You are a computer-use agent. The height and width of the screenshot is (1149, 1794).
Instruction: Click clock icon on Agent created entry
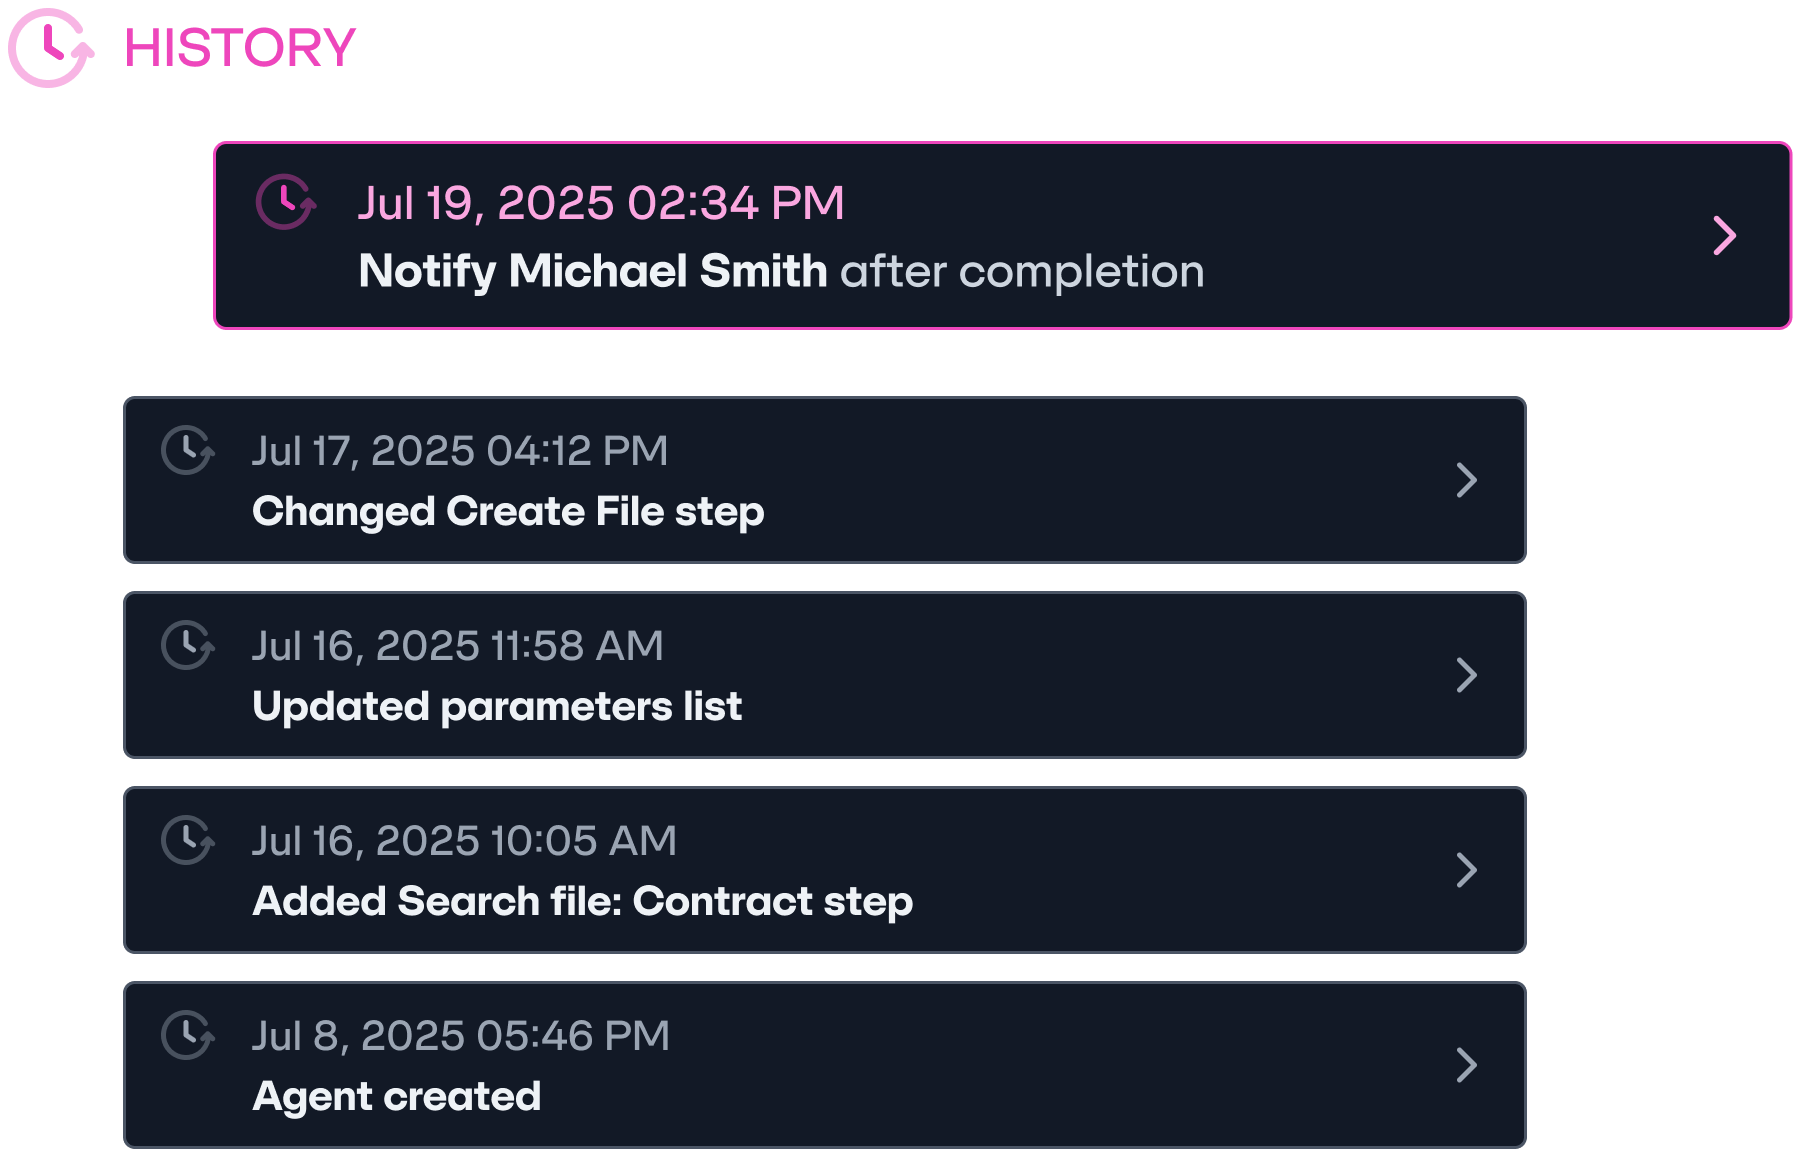coord(187,1035)
